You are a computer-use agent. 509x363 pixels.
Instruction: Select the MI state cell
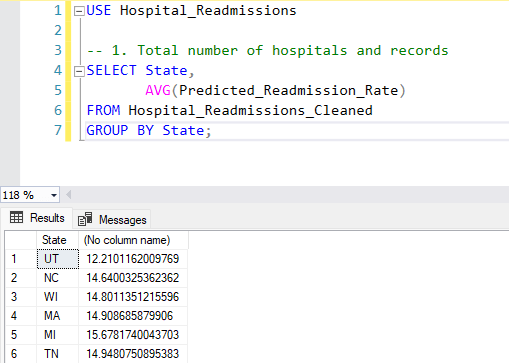[58, 335]
